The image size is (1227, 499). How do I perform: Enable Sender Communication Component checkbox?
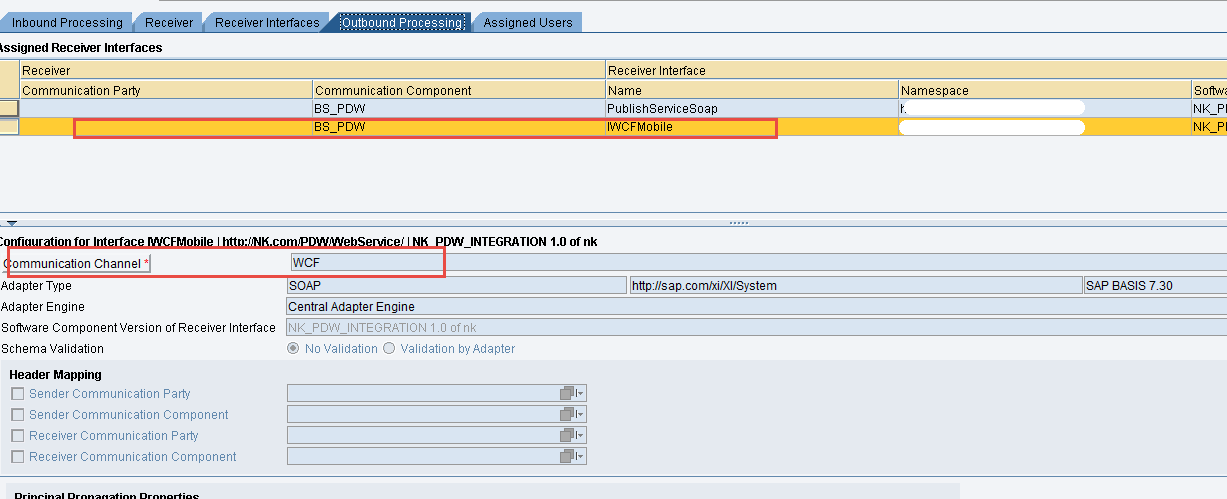click(18, 415)
